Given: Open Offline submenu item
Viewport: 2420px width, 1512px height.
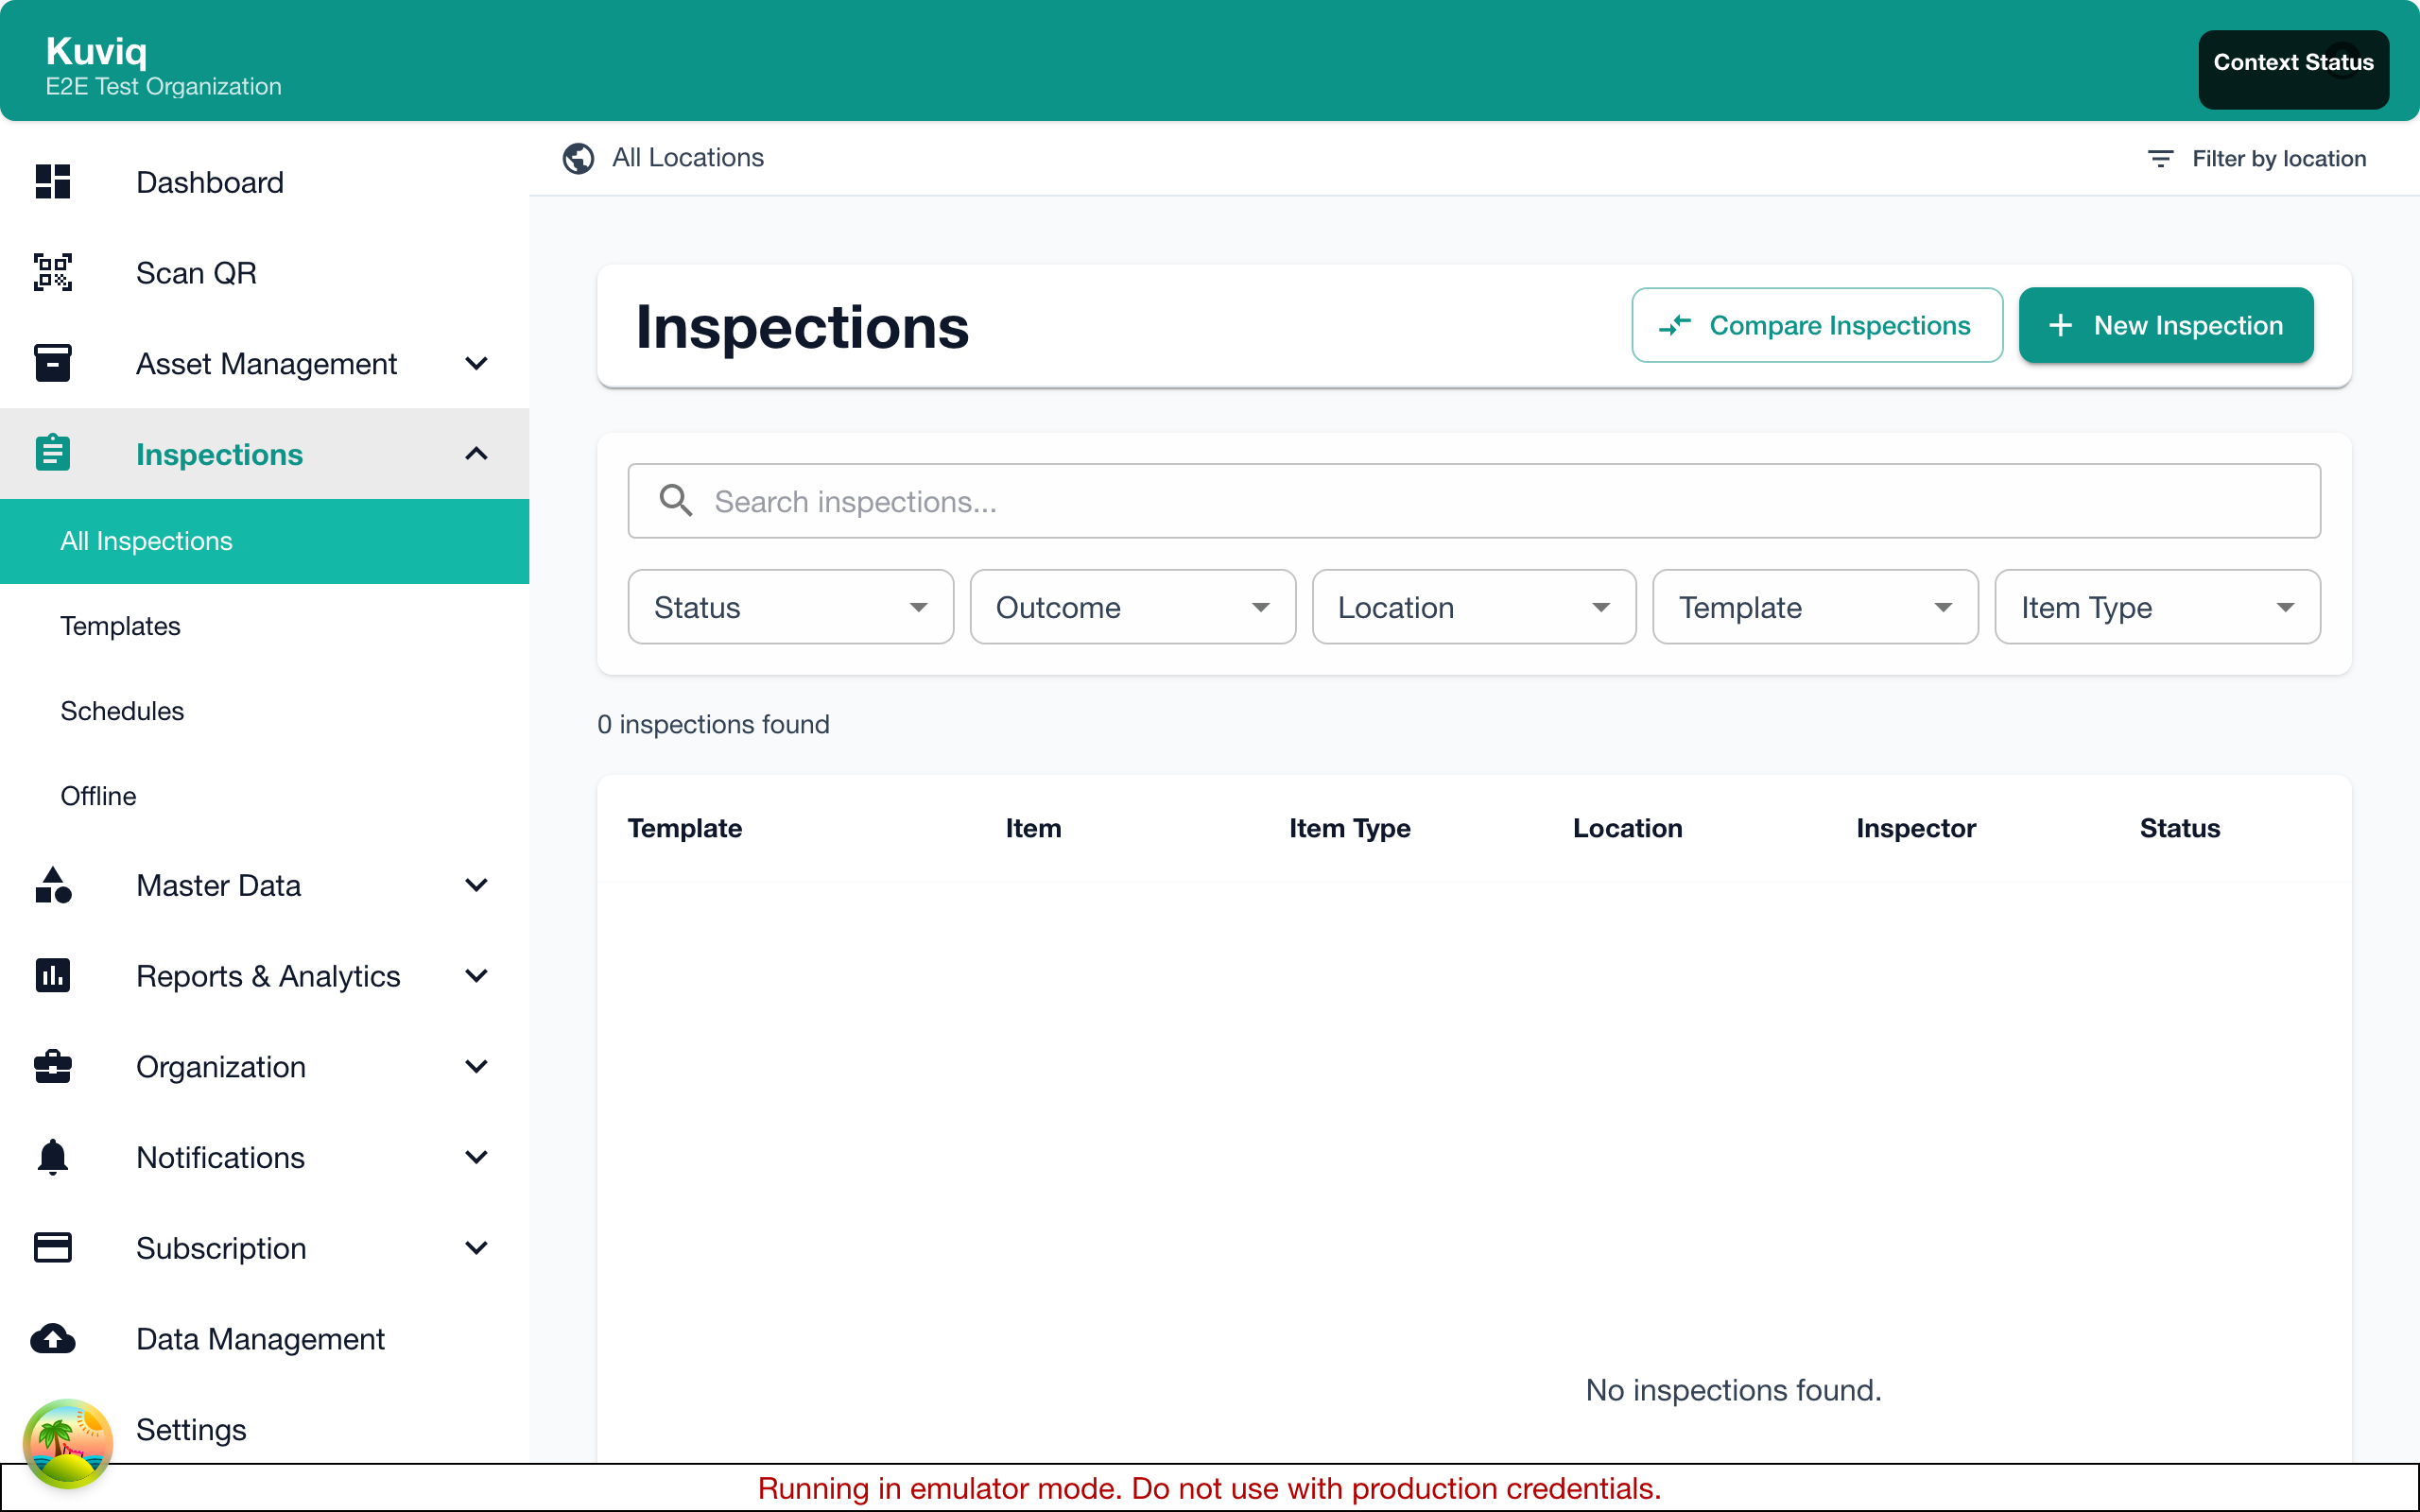Looking at the screenshot, I should click(265, 796).
